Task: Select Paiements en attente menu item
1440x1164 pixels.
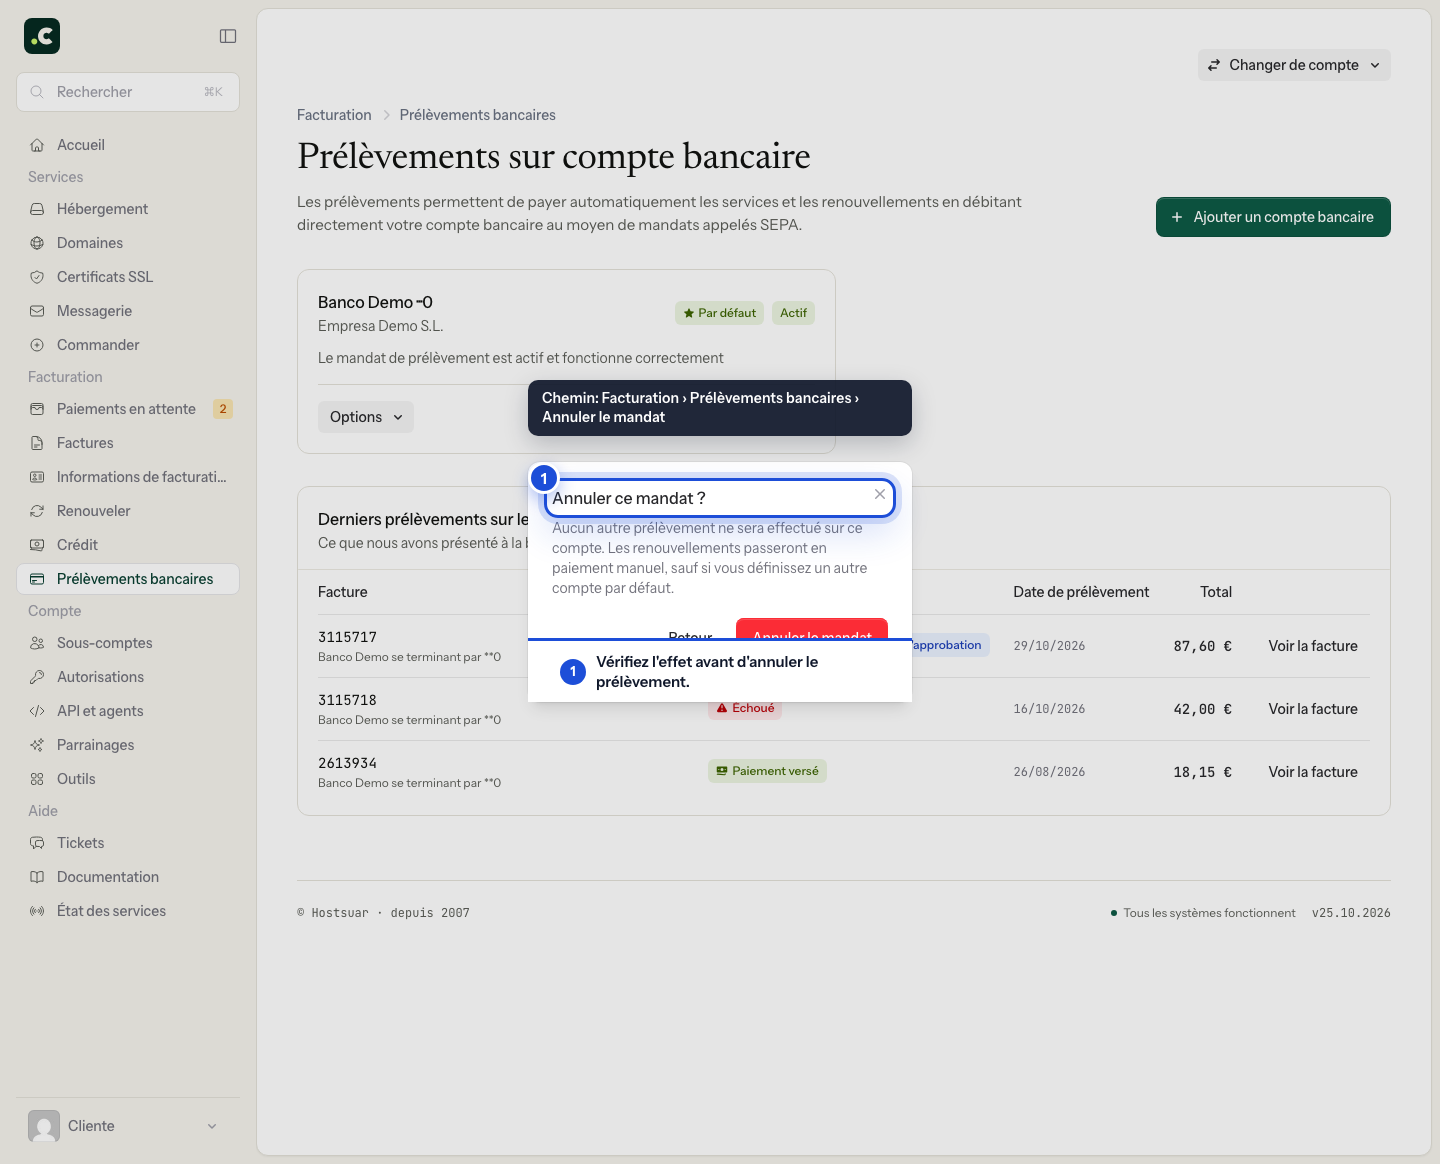Action: tap(128, 409)
